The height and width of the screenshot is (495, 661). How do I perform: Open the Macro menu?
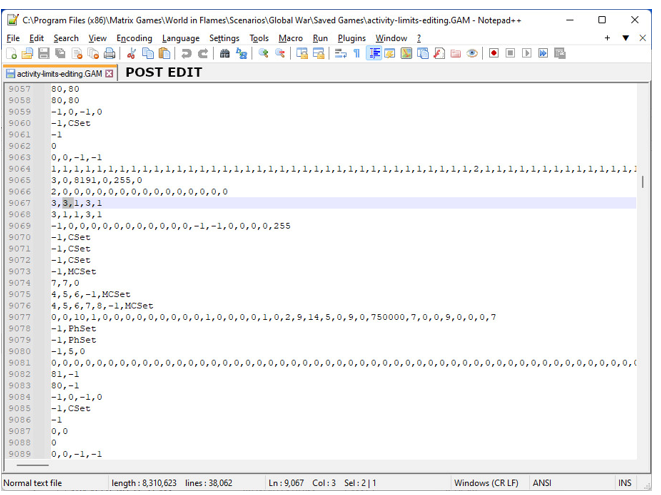pyautogui.click(x=290, y=38)
